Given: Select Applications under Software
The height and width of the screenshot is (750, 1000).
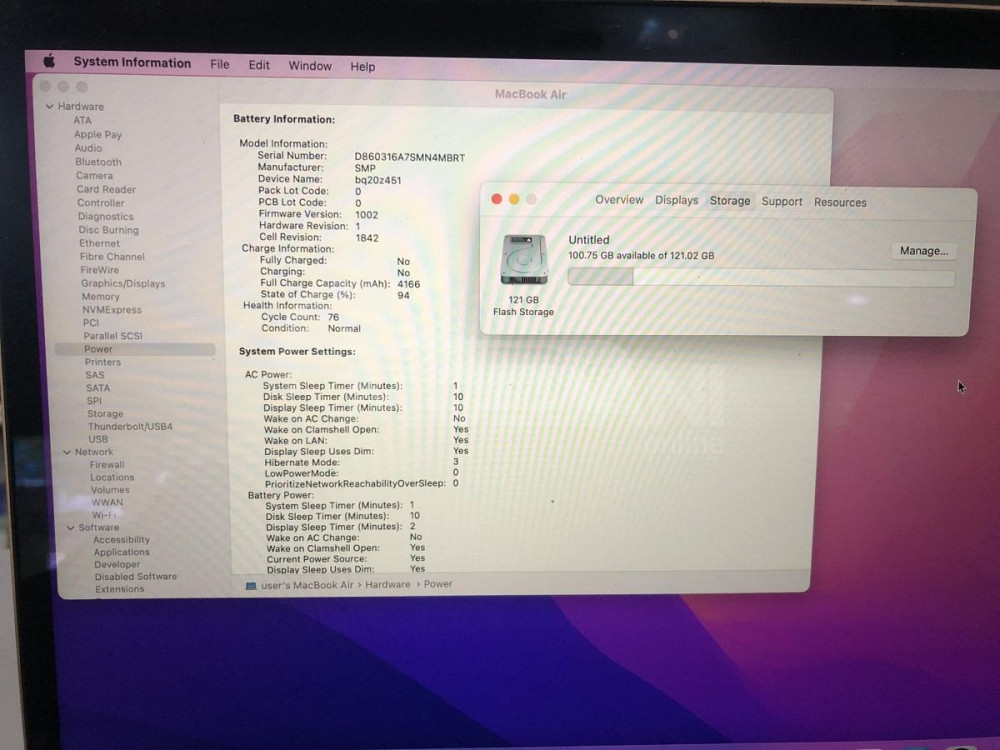Looking at the screenshot, I should (121, 551).
